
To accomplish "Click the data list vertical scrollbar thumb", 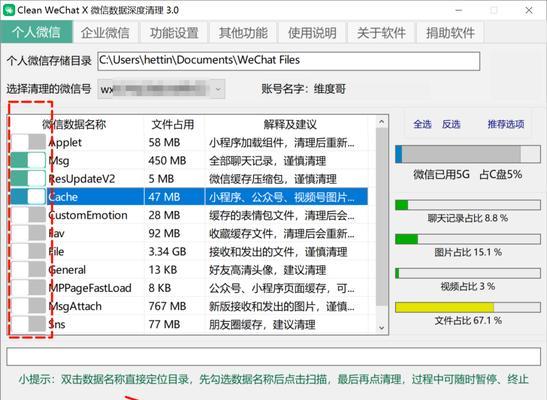I will click(x=382, y=217).
